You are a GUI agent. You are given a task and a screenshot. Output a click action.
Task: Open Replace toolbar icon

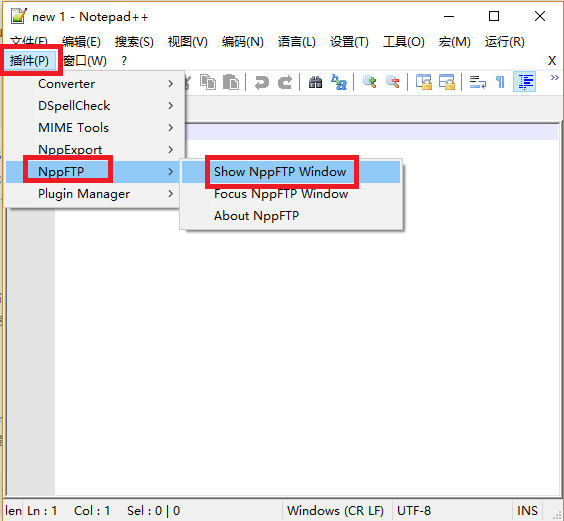click(339, 82)
